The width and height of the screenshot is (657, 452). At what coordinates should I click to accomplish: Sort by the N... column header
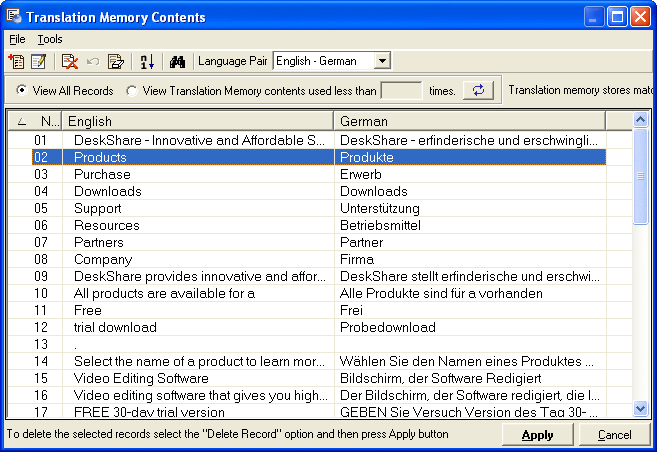35,121
